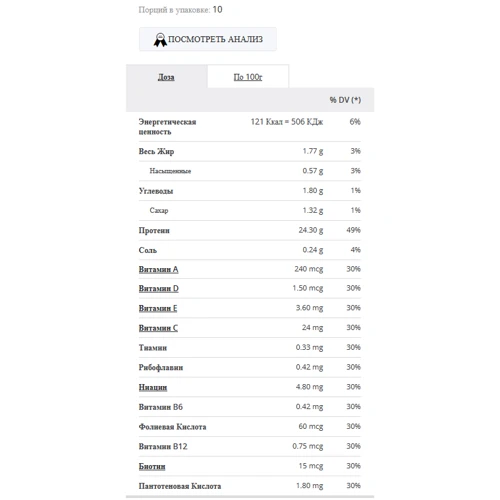Select the Углеводы row label
Image resolution: width=500 pixels, height=500 pixels.
[156, 191]
